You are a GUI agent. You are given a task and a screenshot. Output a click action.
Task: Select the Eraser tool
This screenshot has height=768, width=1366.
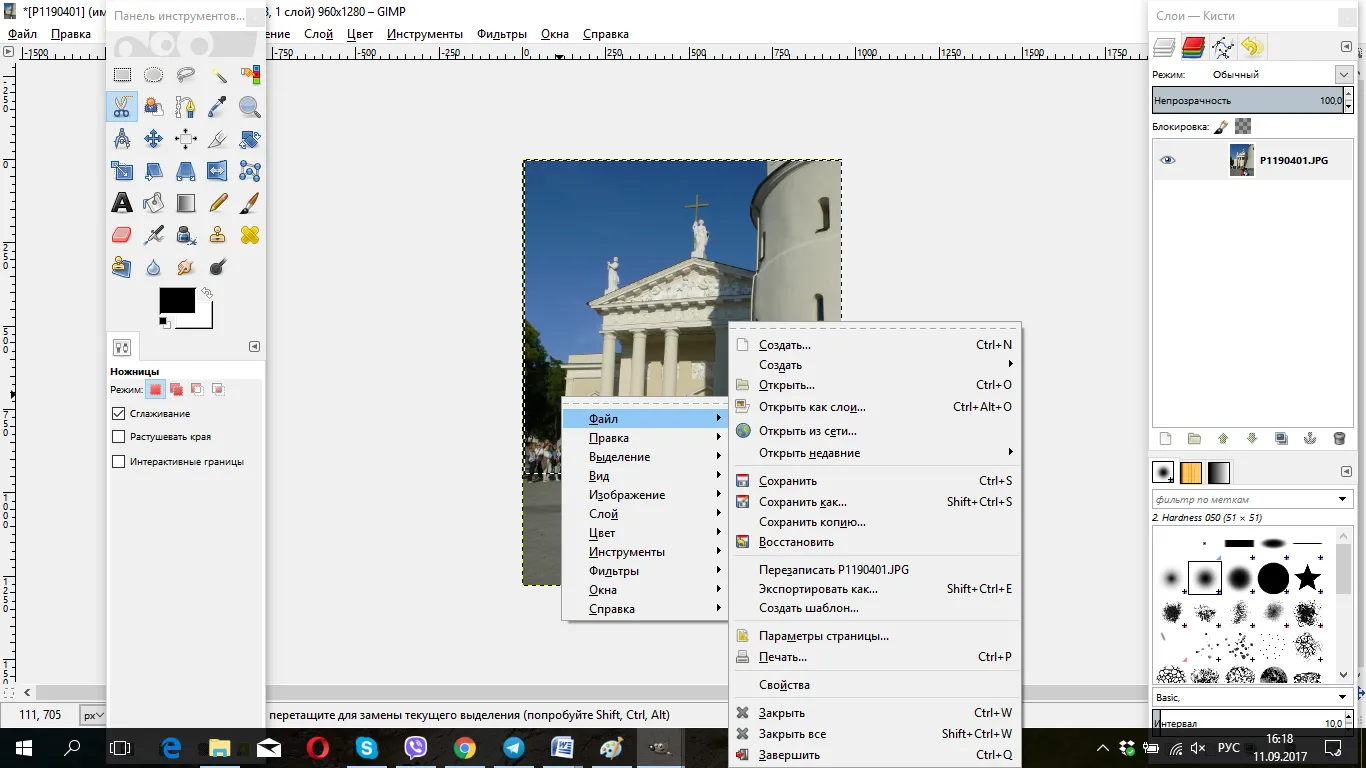122,235
